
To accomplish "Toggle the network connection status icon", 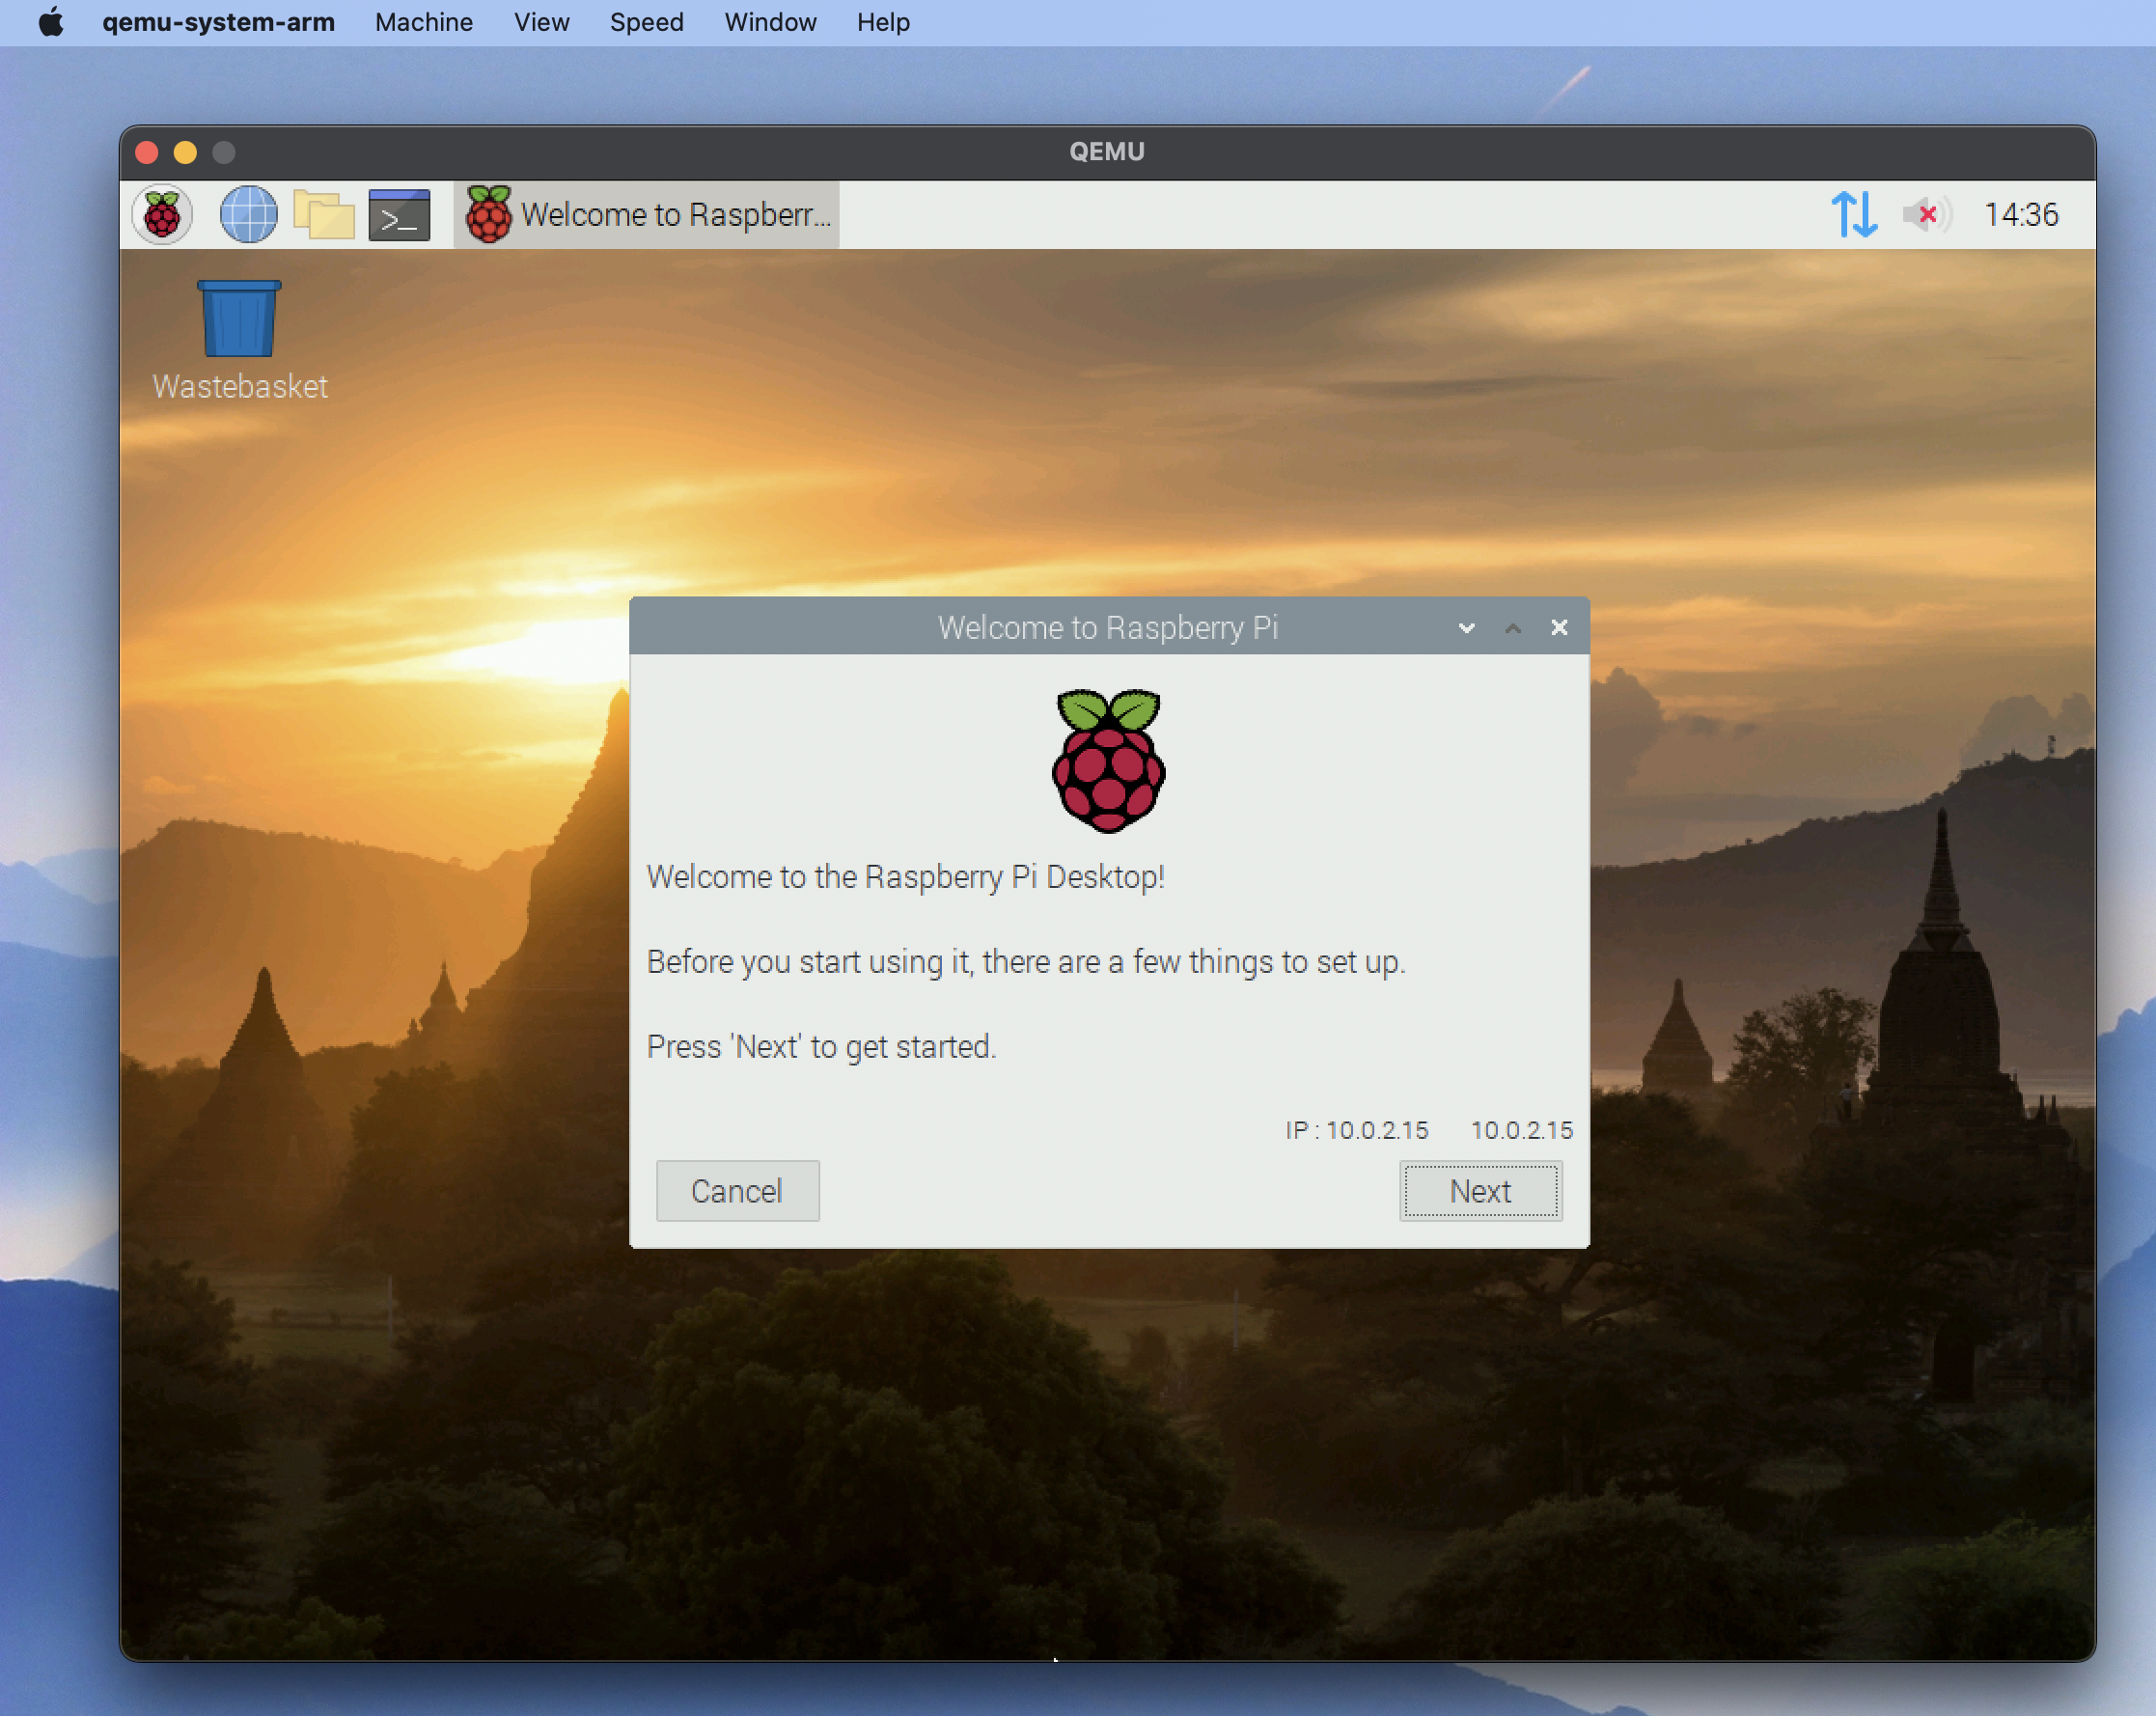I will pyautogui.click(x=1851, y=213).
